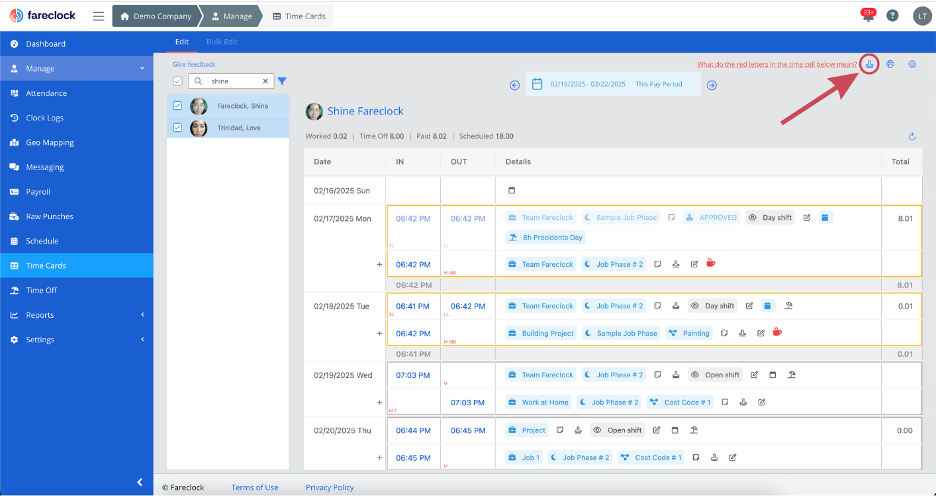This screenshot has width=936, height=496.
Task: Open Dashboard in the sidebar
Action: click(76, 44)
